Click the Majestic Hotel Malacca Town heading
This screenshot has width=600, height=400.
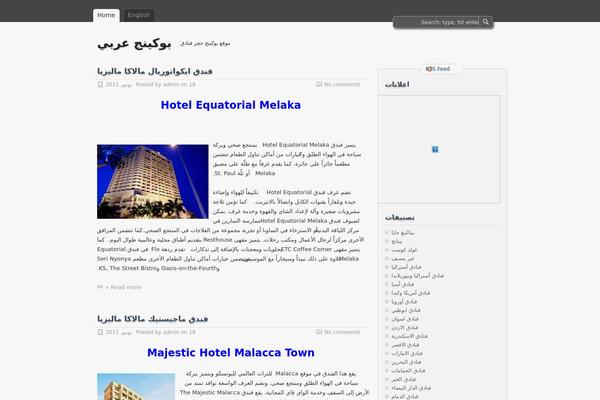coord(231,353)
